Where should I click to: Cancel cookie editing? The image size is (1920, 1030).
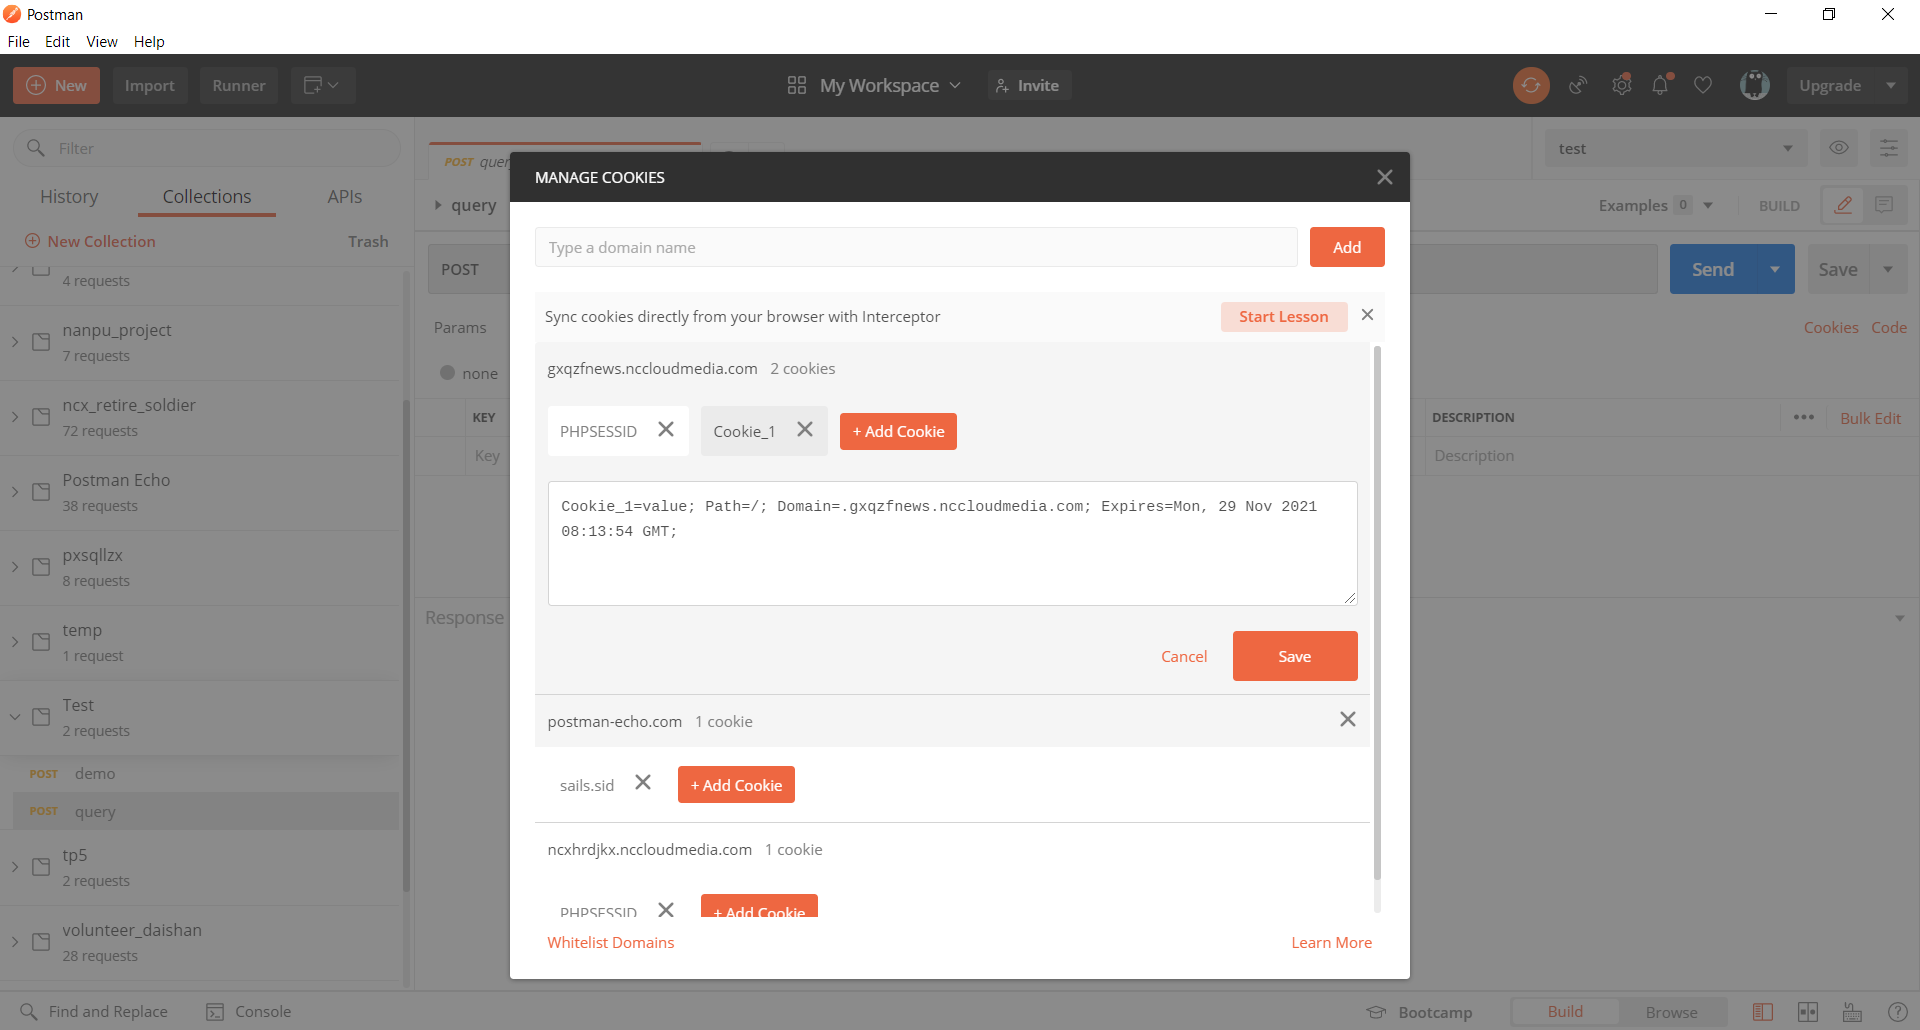(x=1184, y=656)
